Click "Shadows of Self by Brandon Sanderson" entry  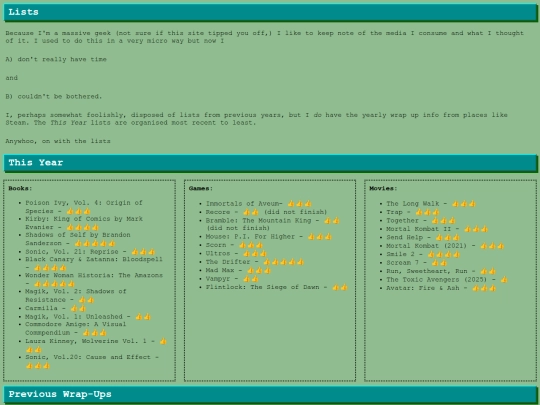tap(78, 239)
